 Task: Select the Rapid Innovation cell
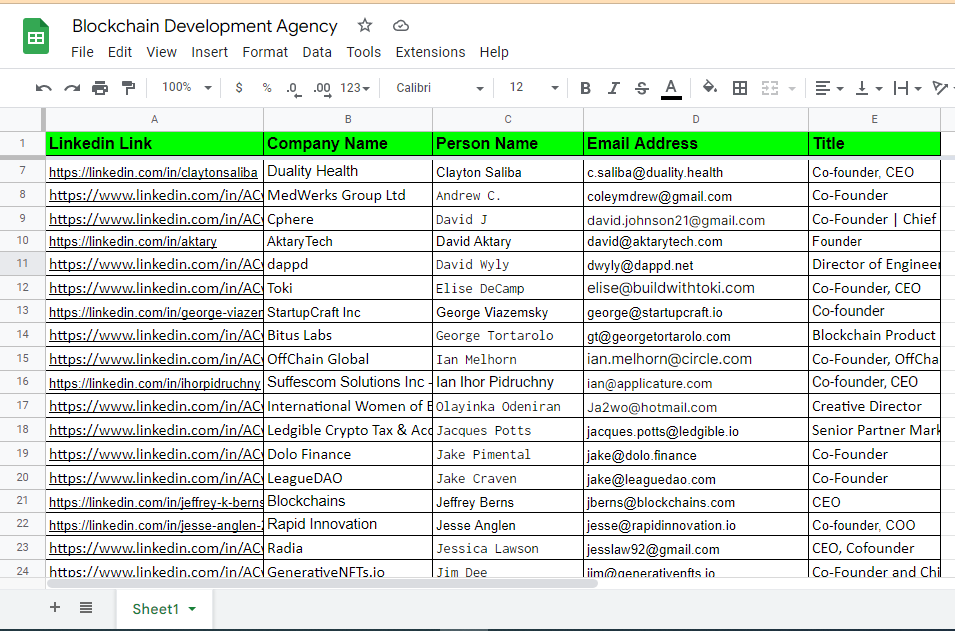(x=348, y=524)
